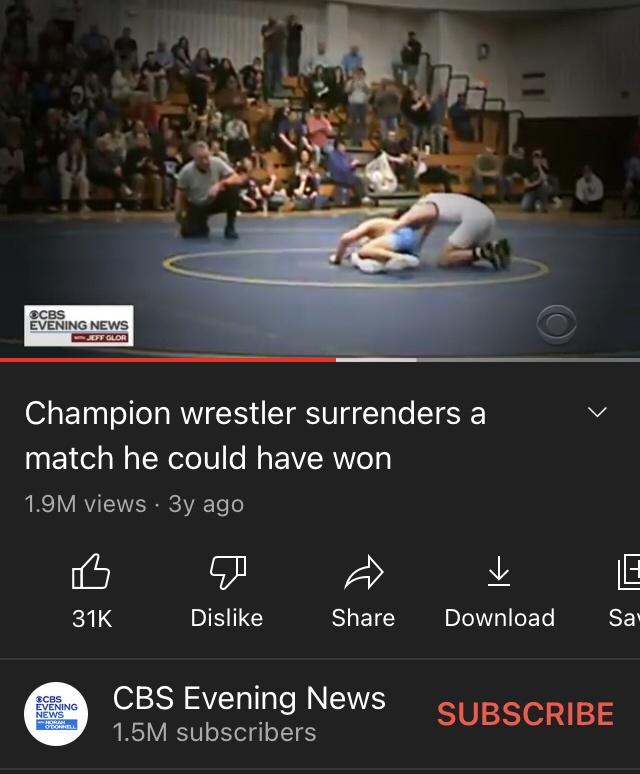This screenshot has height=774, width=640.
Task: Tap the thumbs-down dislike icon
Action: (x=228, y=572)
